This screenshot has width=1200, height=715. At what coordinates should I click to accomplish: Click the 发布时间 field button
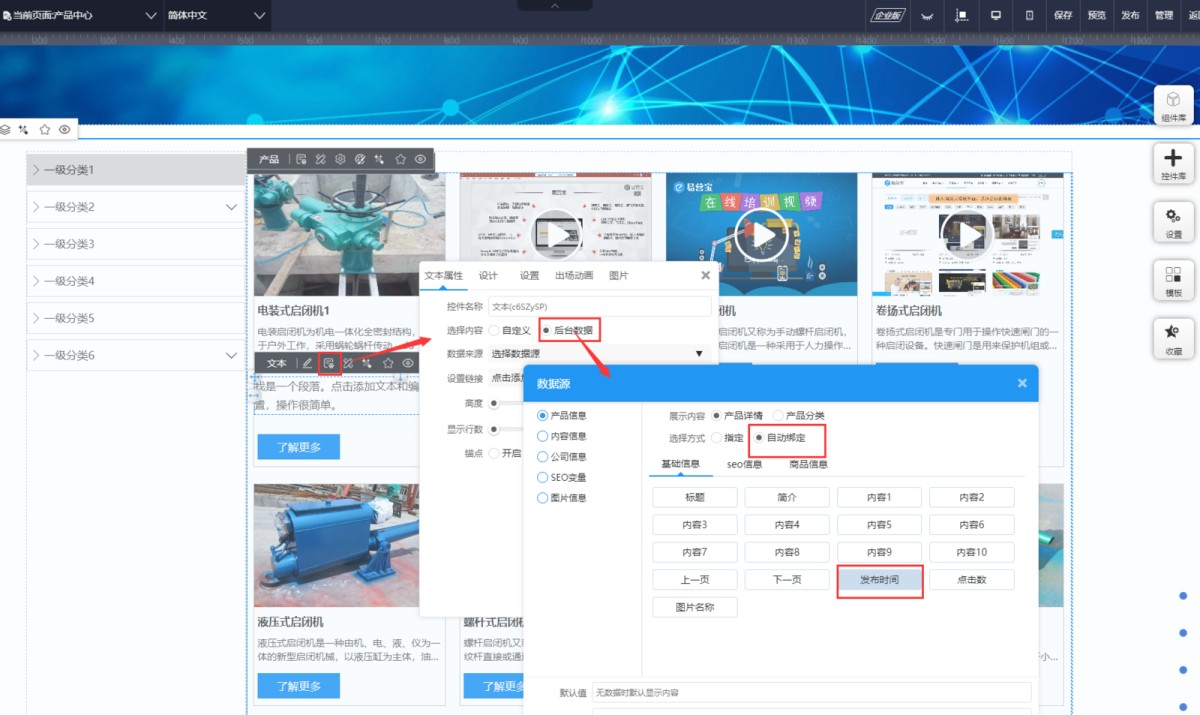pyautogui.click(x=879, y=580)
